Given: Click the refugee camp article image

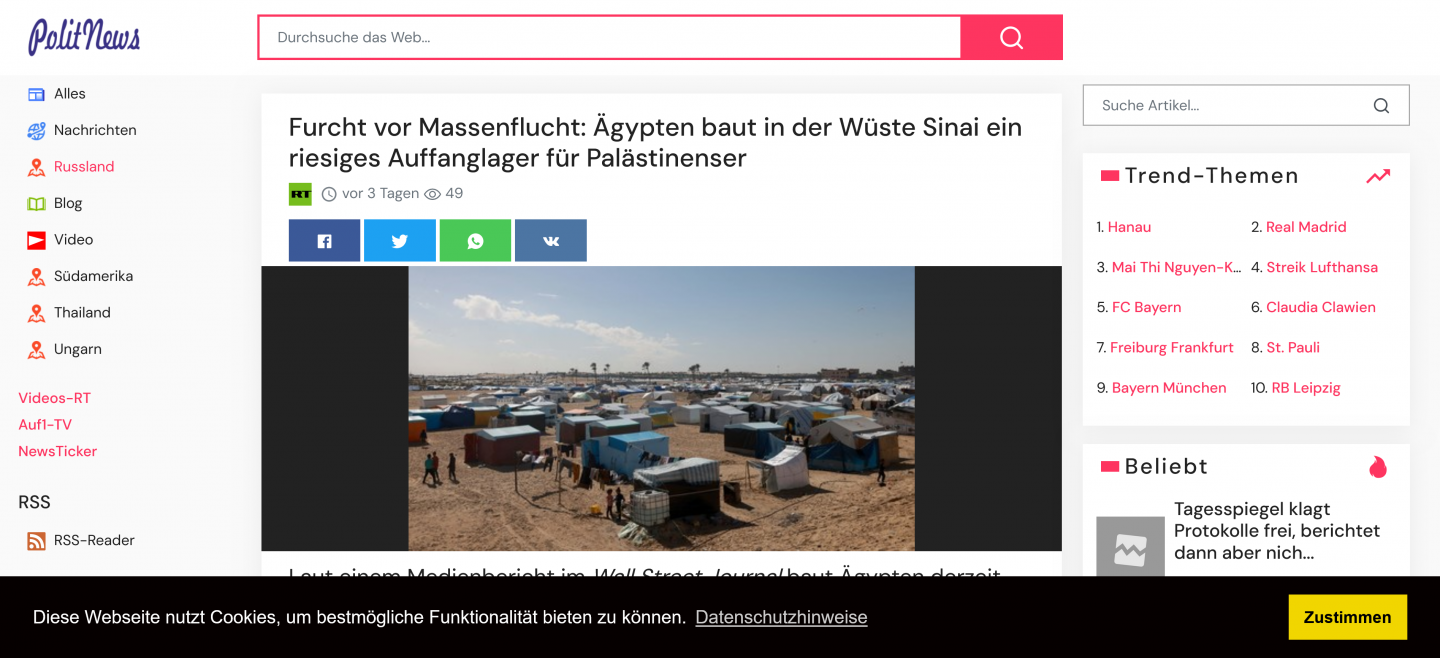Looking at the screenshot, I should coord(661,408).
